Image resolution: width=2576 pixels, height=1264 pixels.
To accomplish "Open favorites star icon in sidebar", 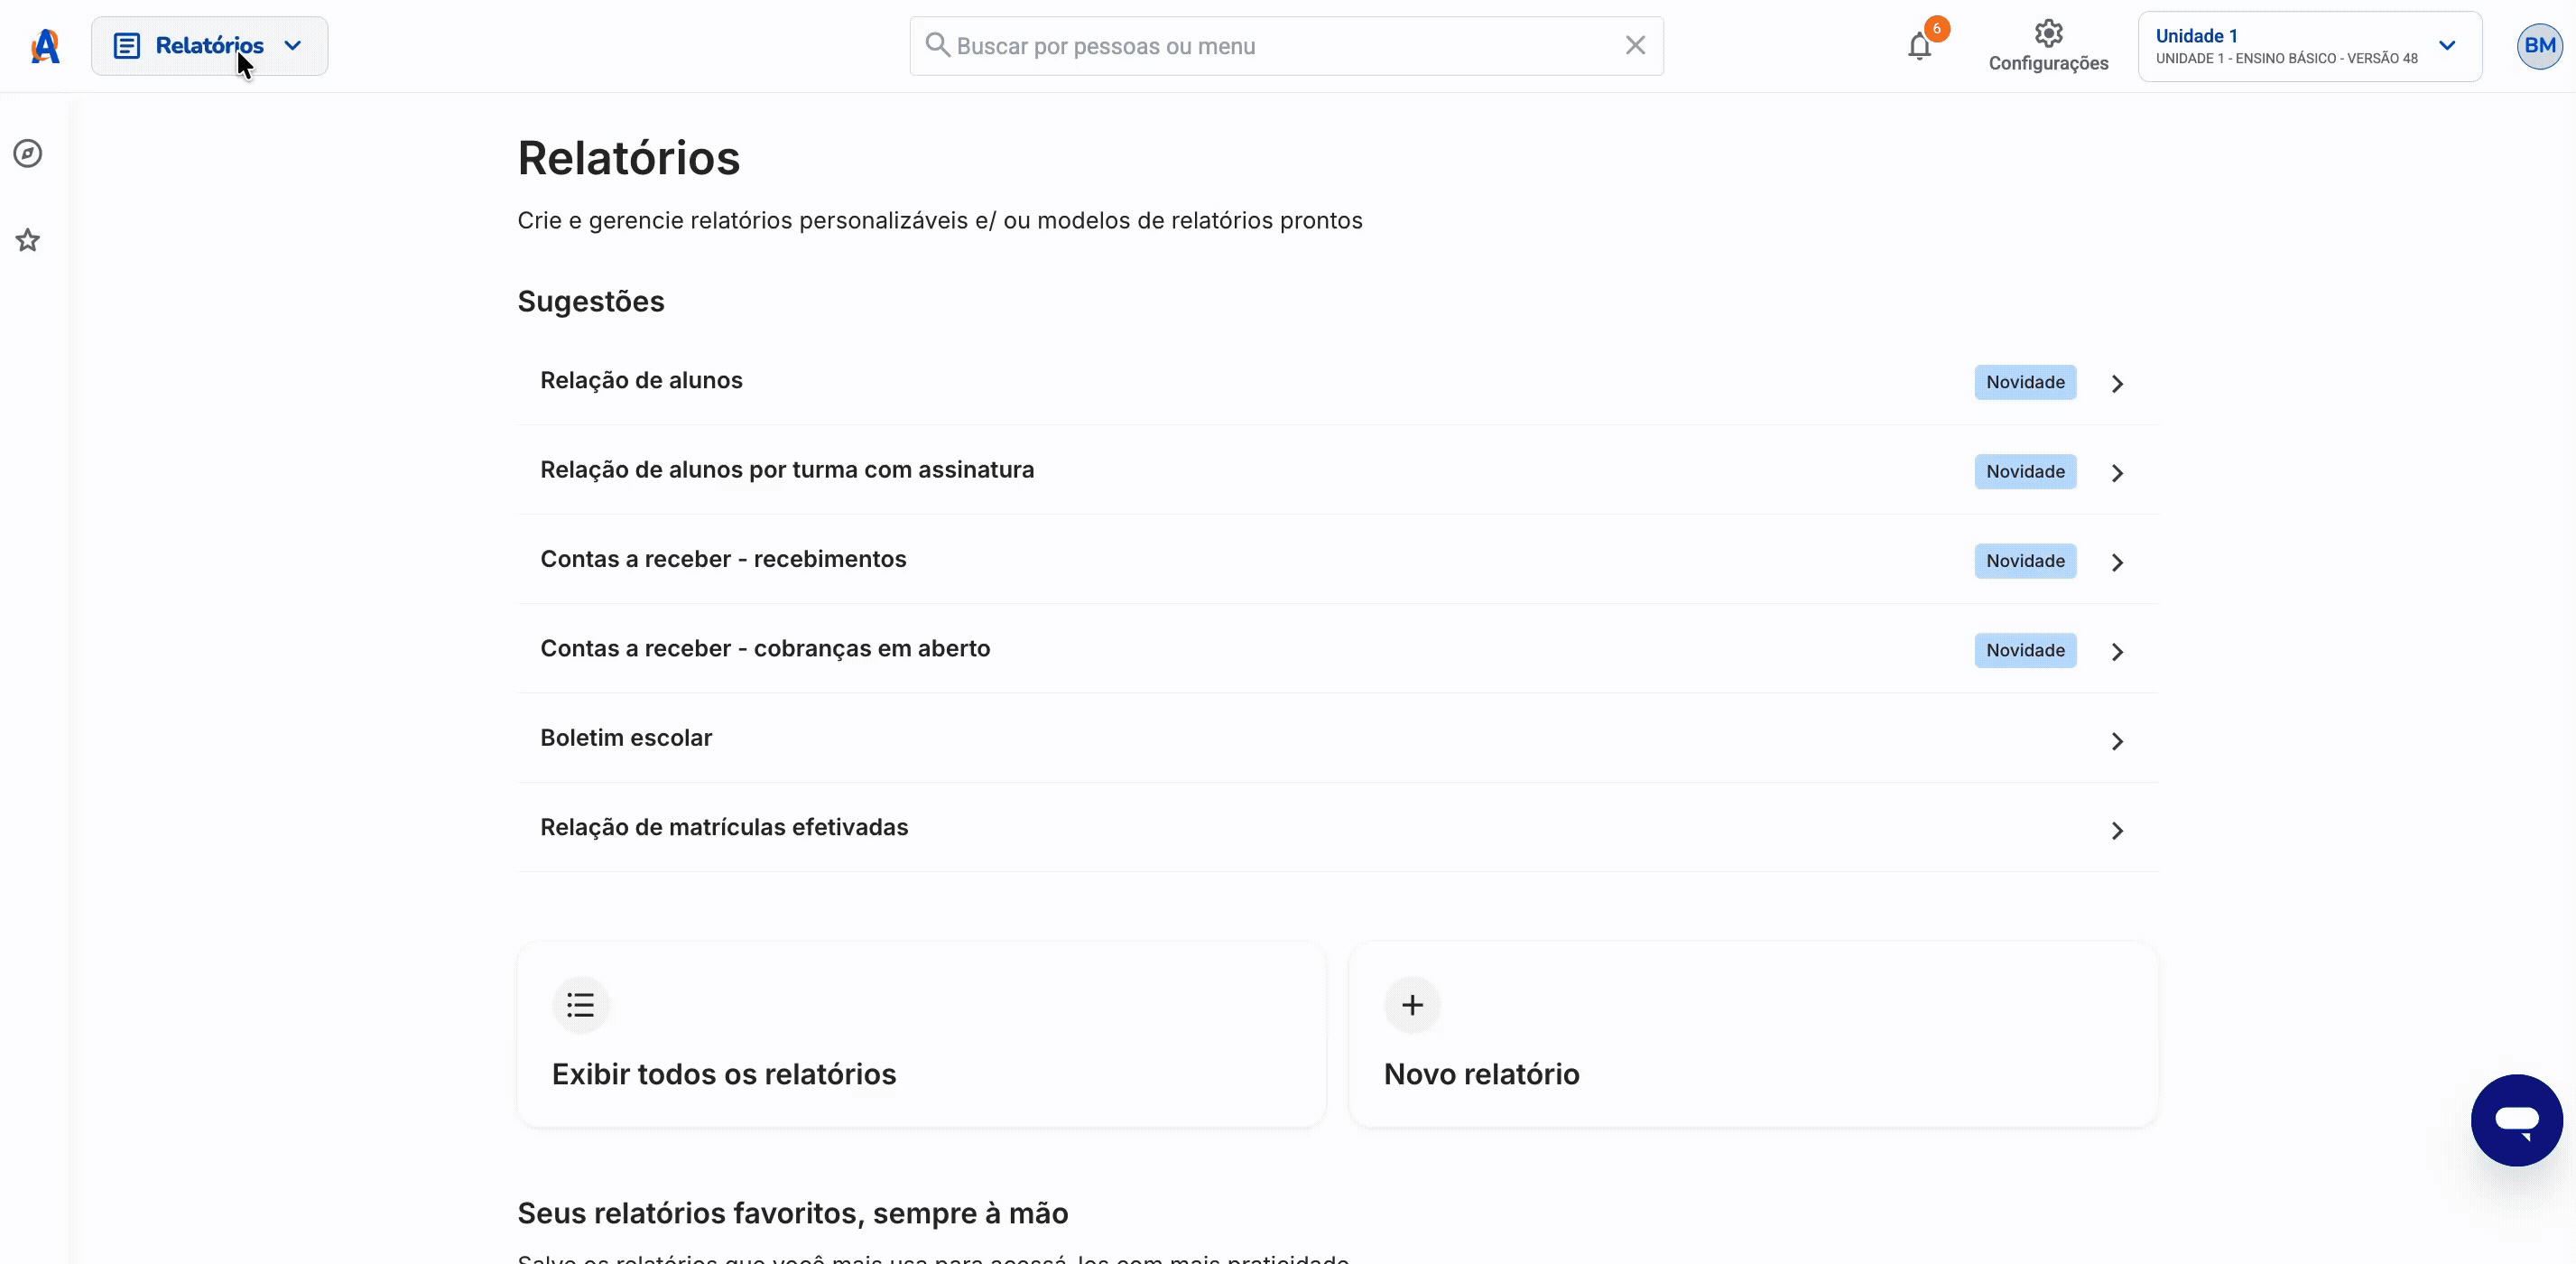I will point(28,240).
